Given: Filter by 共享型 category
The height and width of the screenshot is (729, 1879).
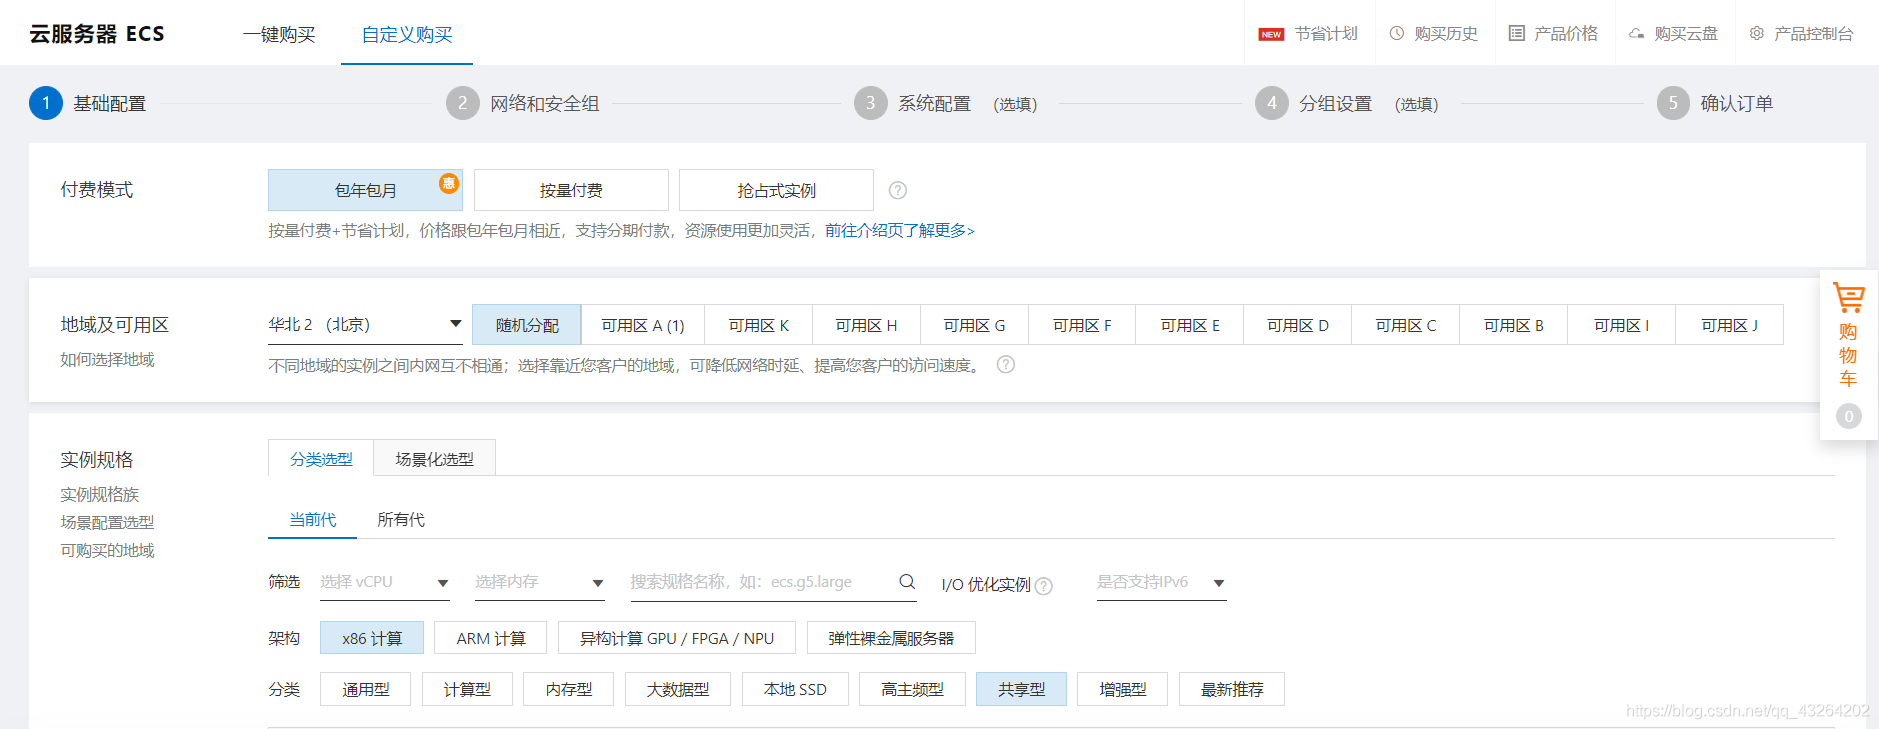Looking at the screenshot, I should [x=1021, y=689].
